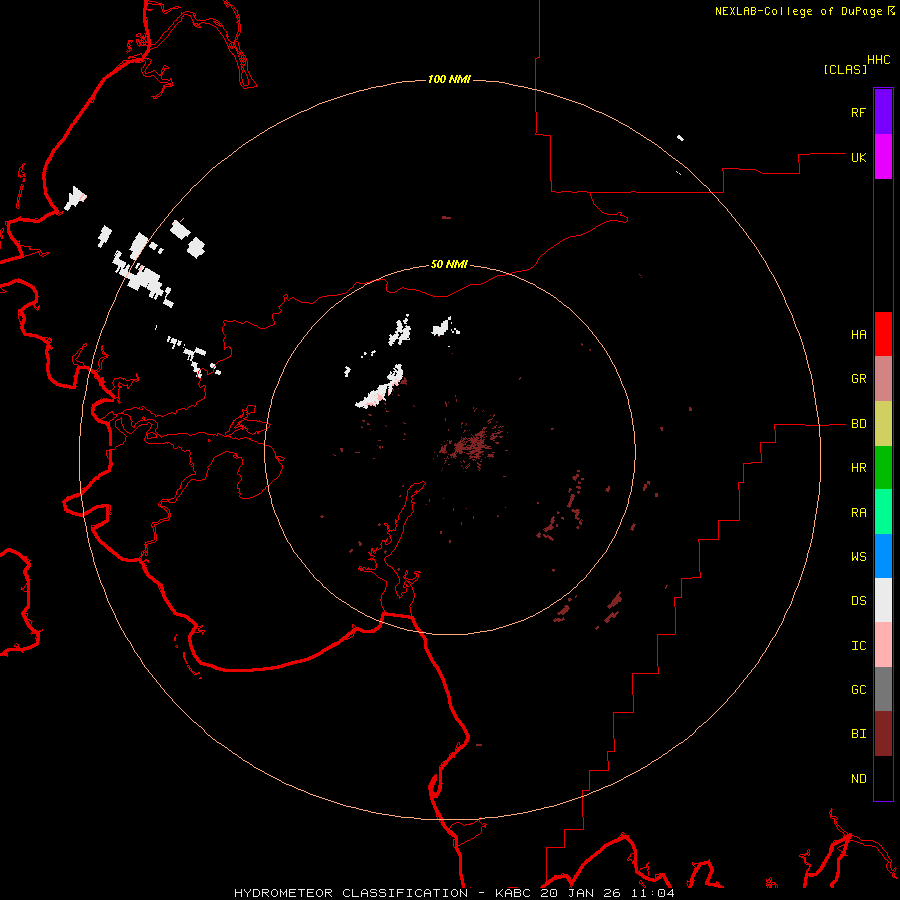Click the RF legend label

coord(858,112)
